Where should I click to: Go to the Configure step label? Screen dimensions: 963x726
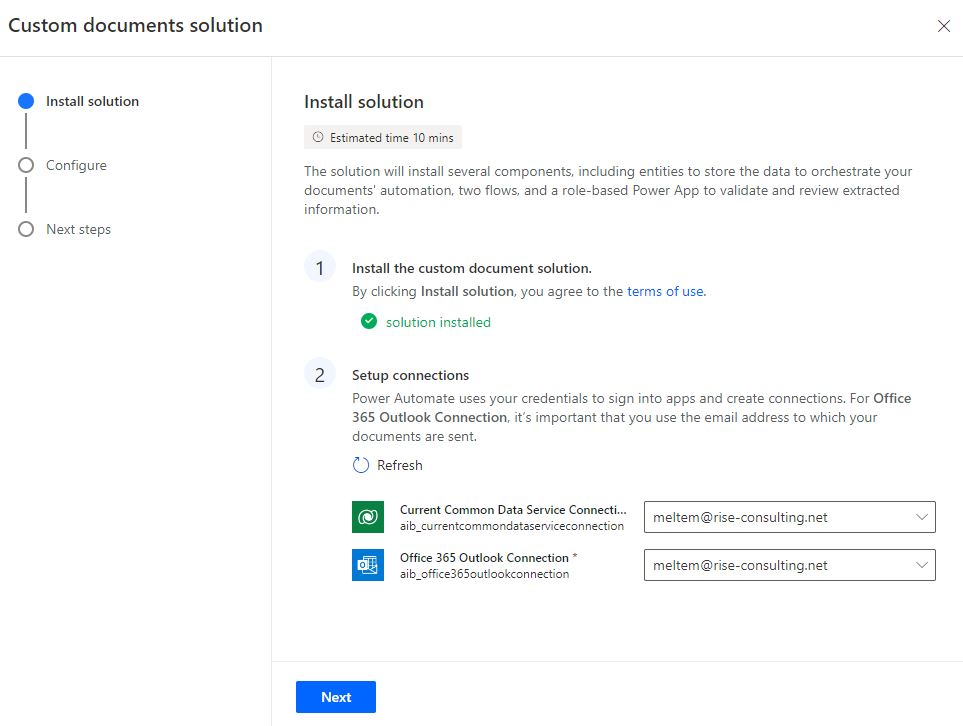coord(76,165)
